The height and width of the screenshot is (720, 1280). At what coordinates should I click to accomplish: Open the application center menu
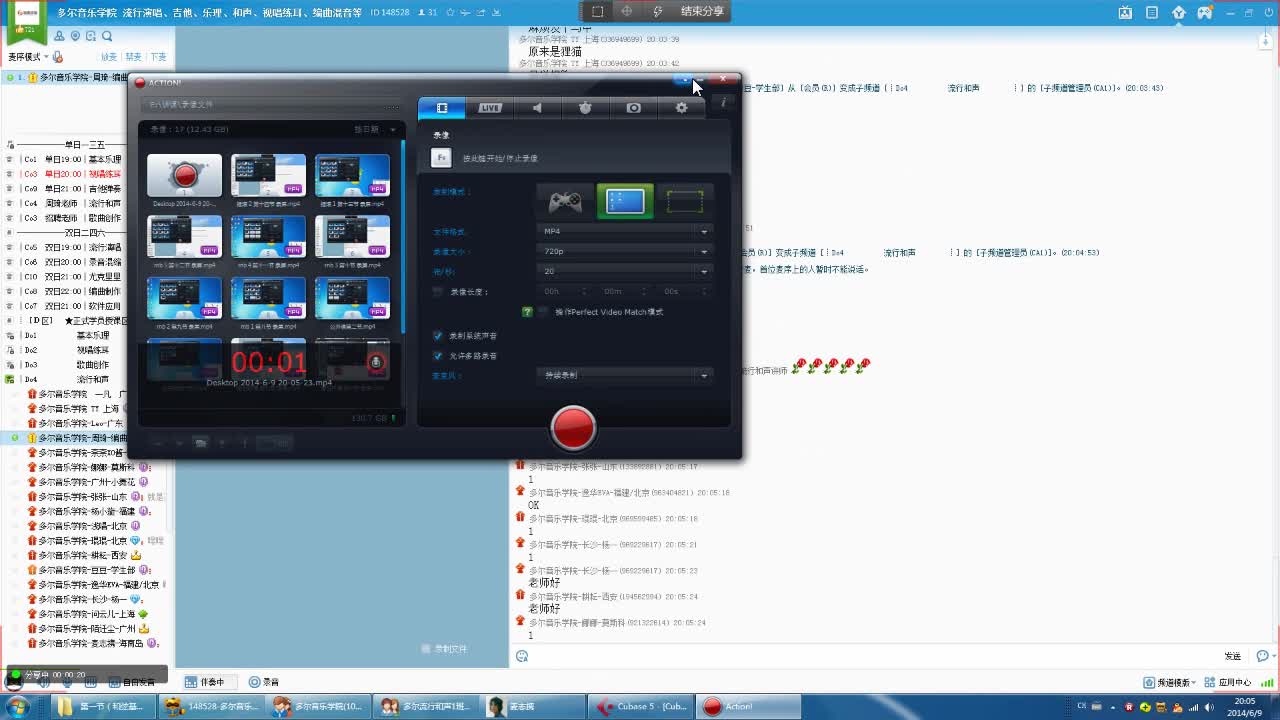pyautogui.click(x=1229, y=683)
